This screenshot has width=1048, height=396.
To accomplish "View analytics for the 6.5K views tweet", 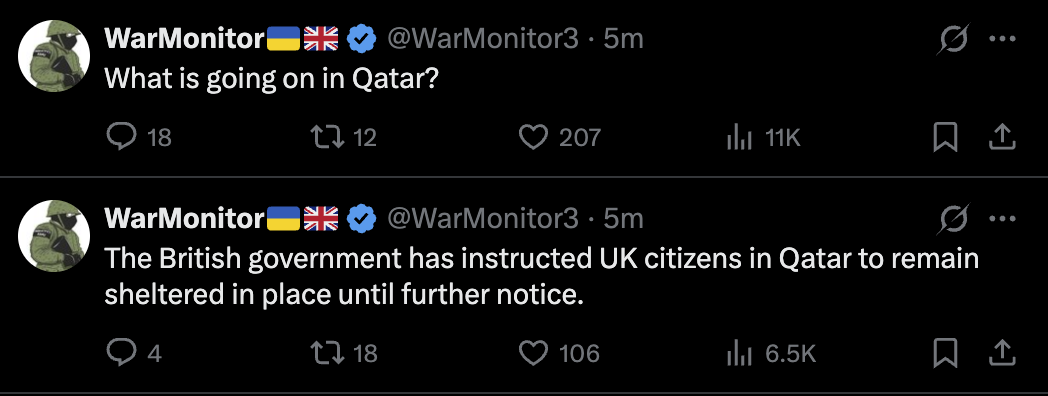I will (739, 353).
